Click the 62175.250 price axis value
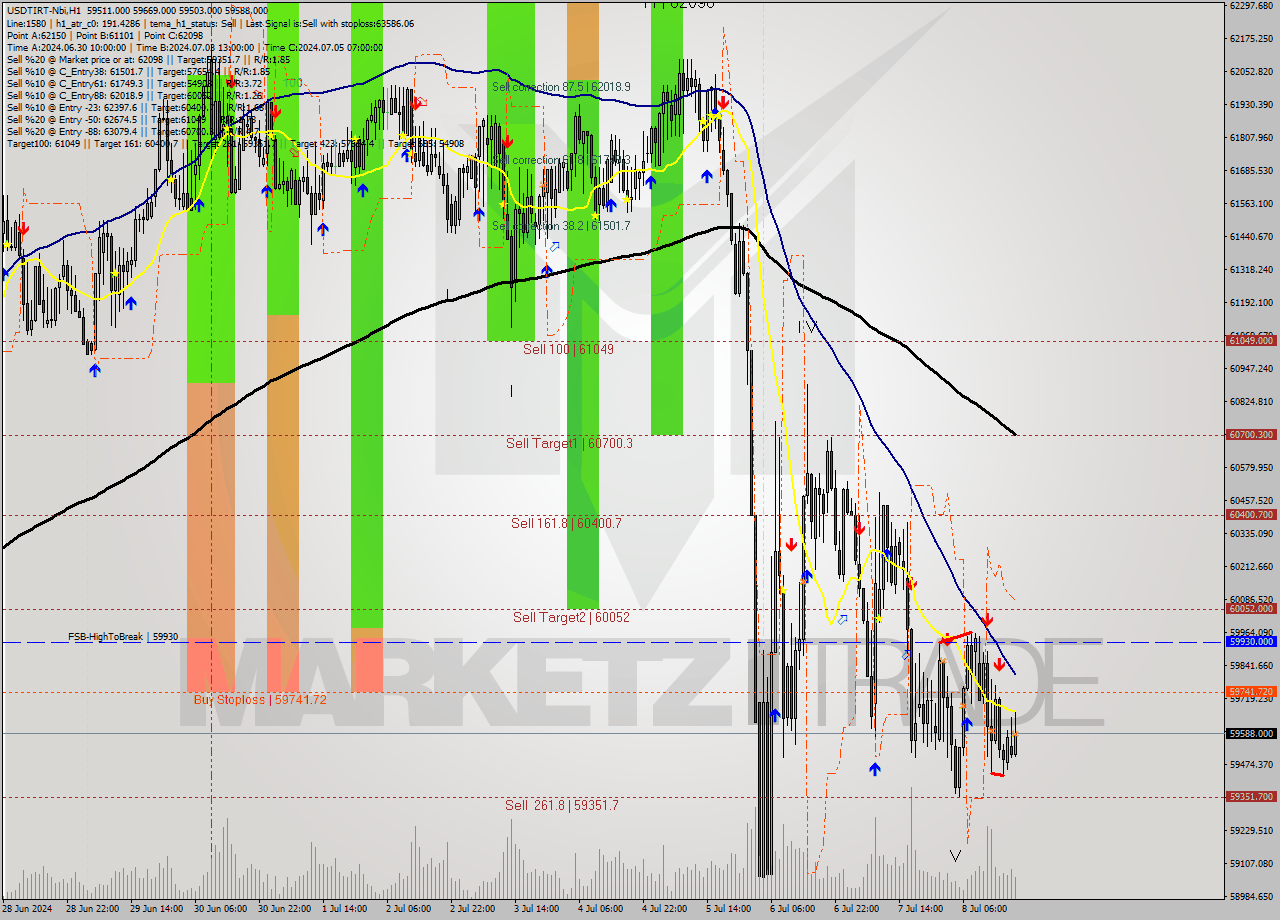Viewport: 1280px width, 920px height. click(x=1250, y=38)
